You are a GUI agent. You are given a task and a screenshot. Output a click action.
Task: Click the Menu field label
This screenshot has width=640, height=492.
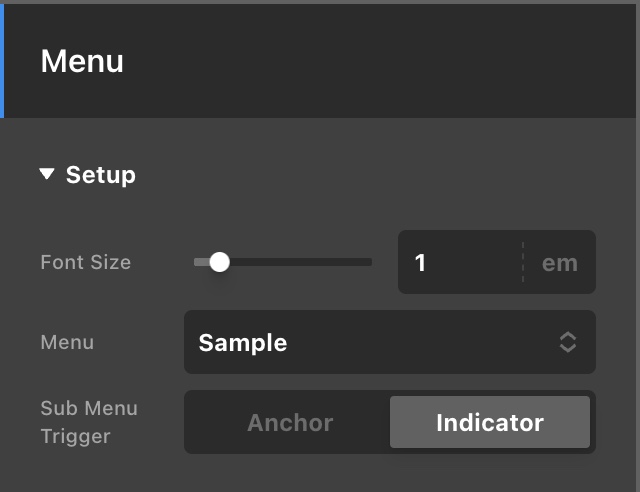coord(67,342)
